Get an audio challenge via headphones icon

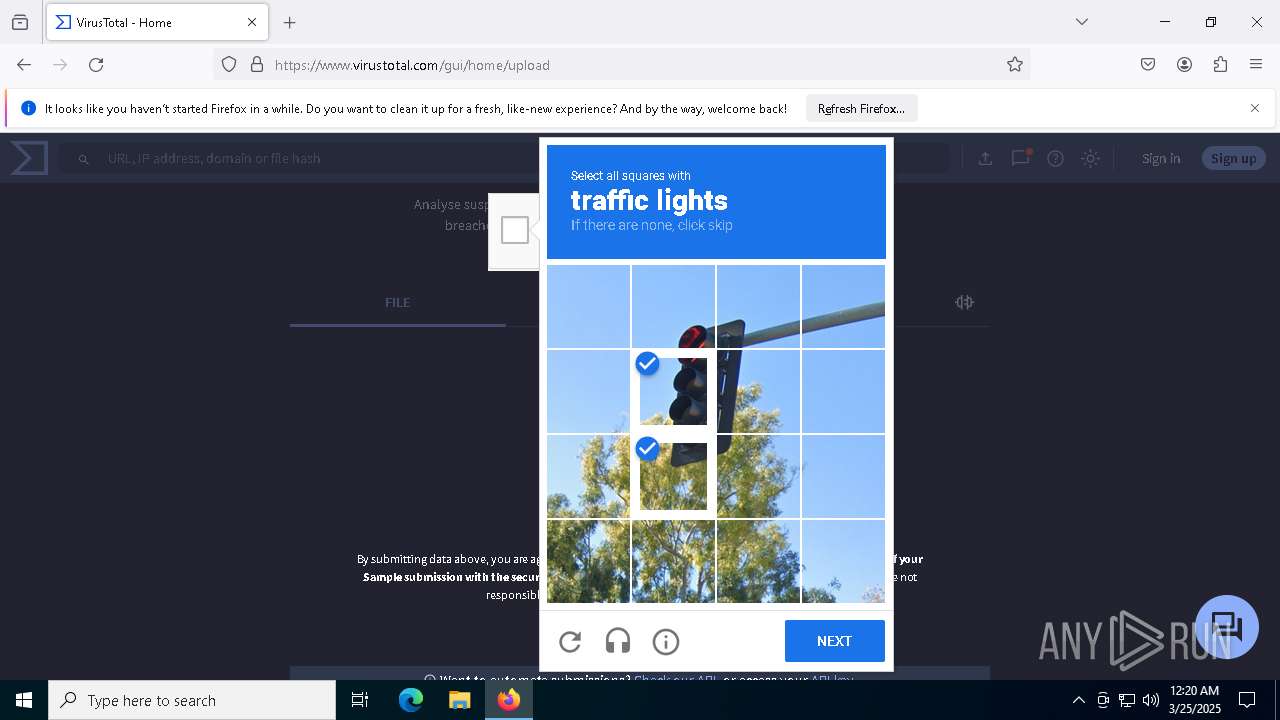tap(618, 642)
